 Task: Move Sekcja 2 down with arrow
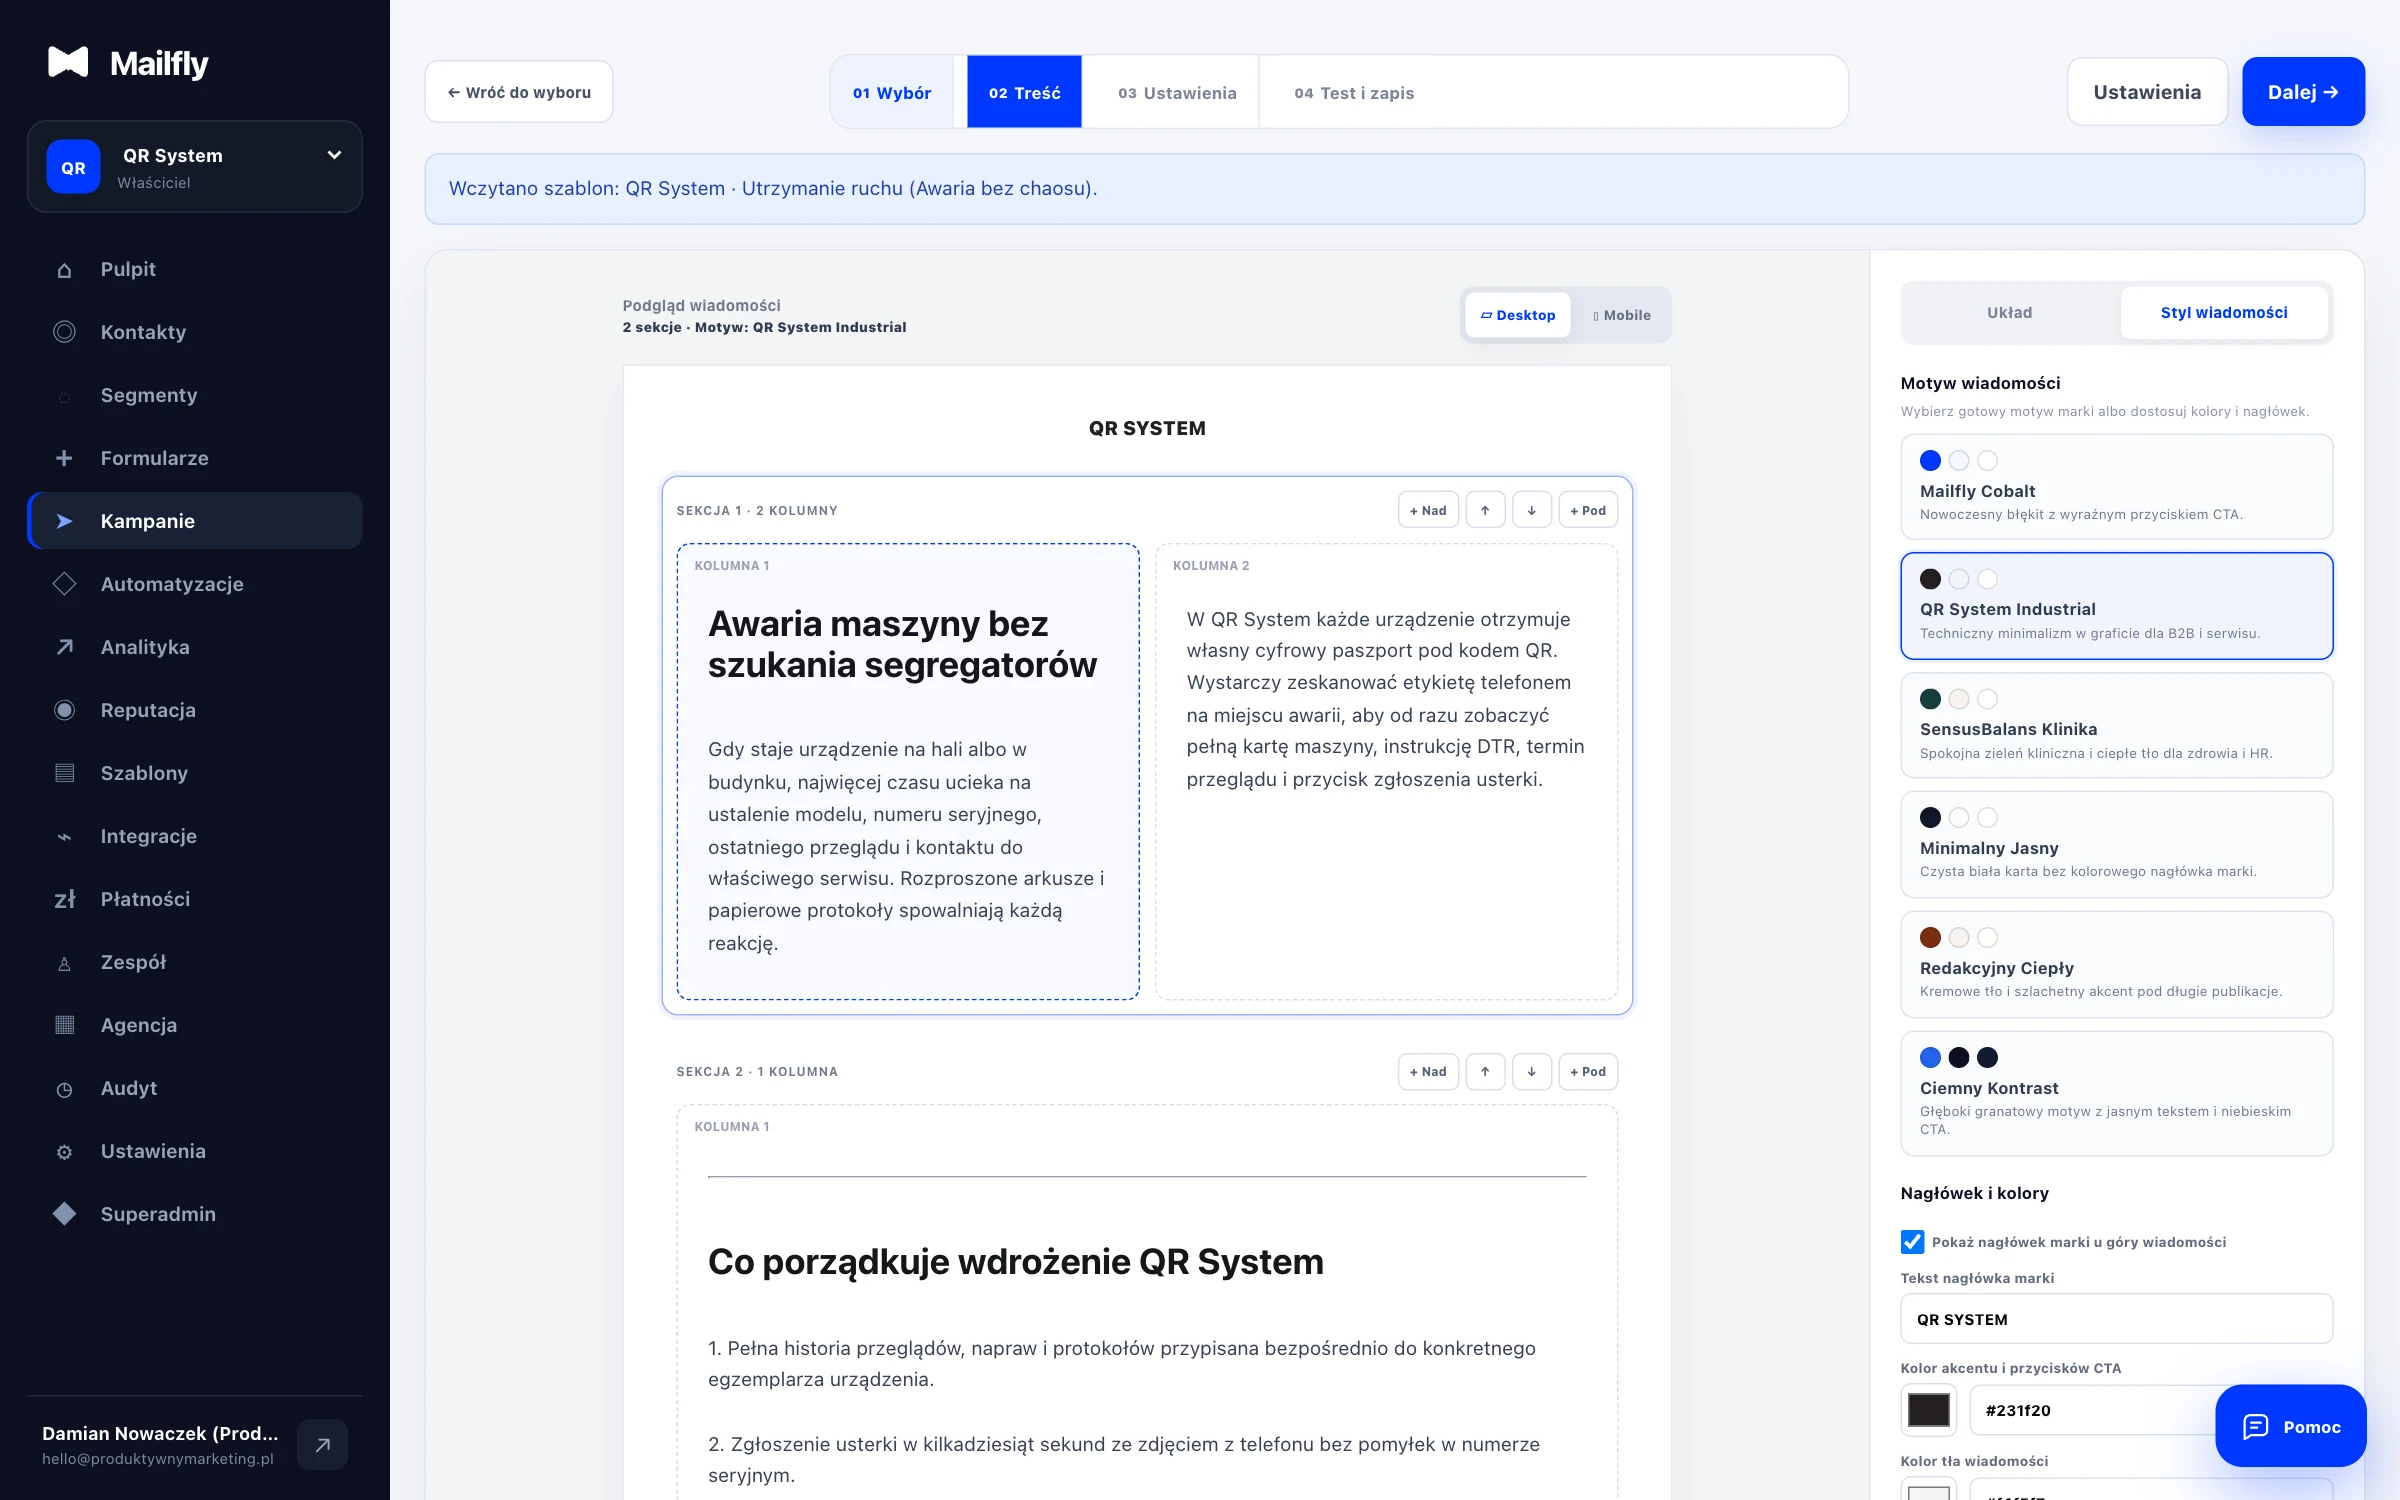(1531, 1071)
